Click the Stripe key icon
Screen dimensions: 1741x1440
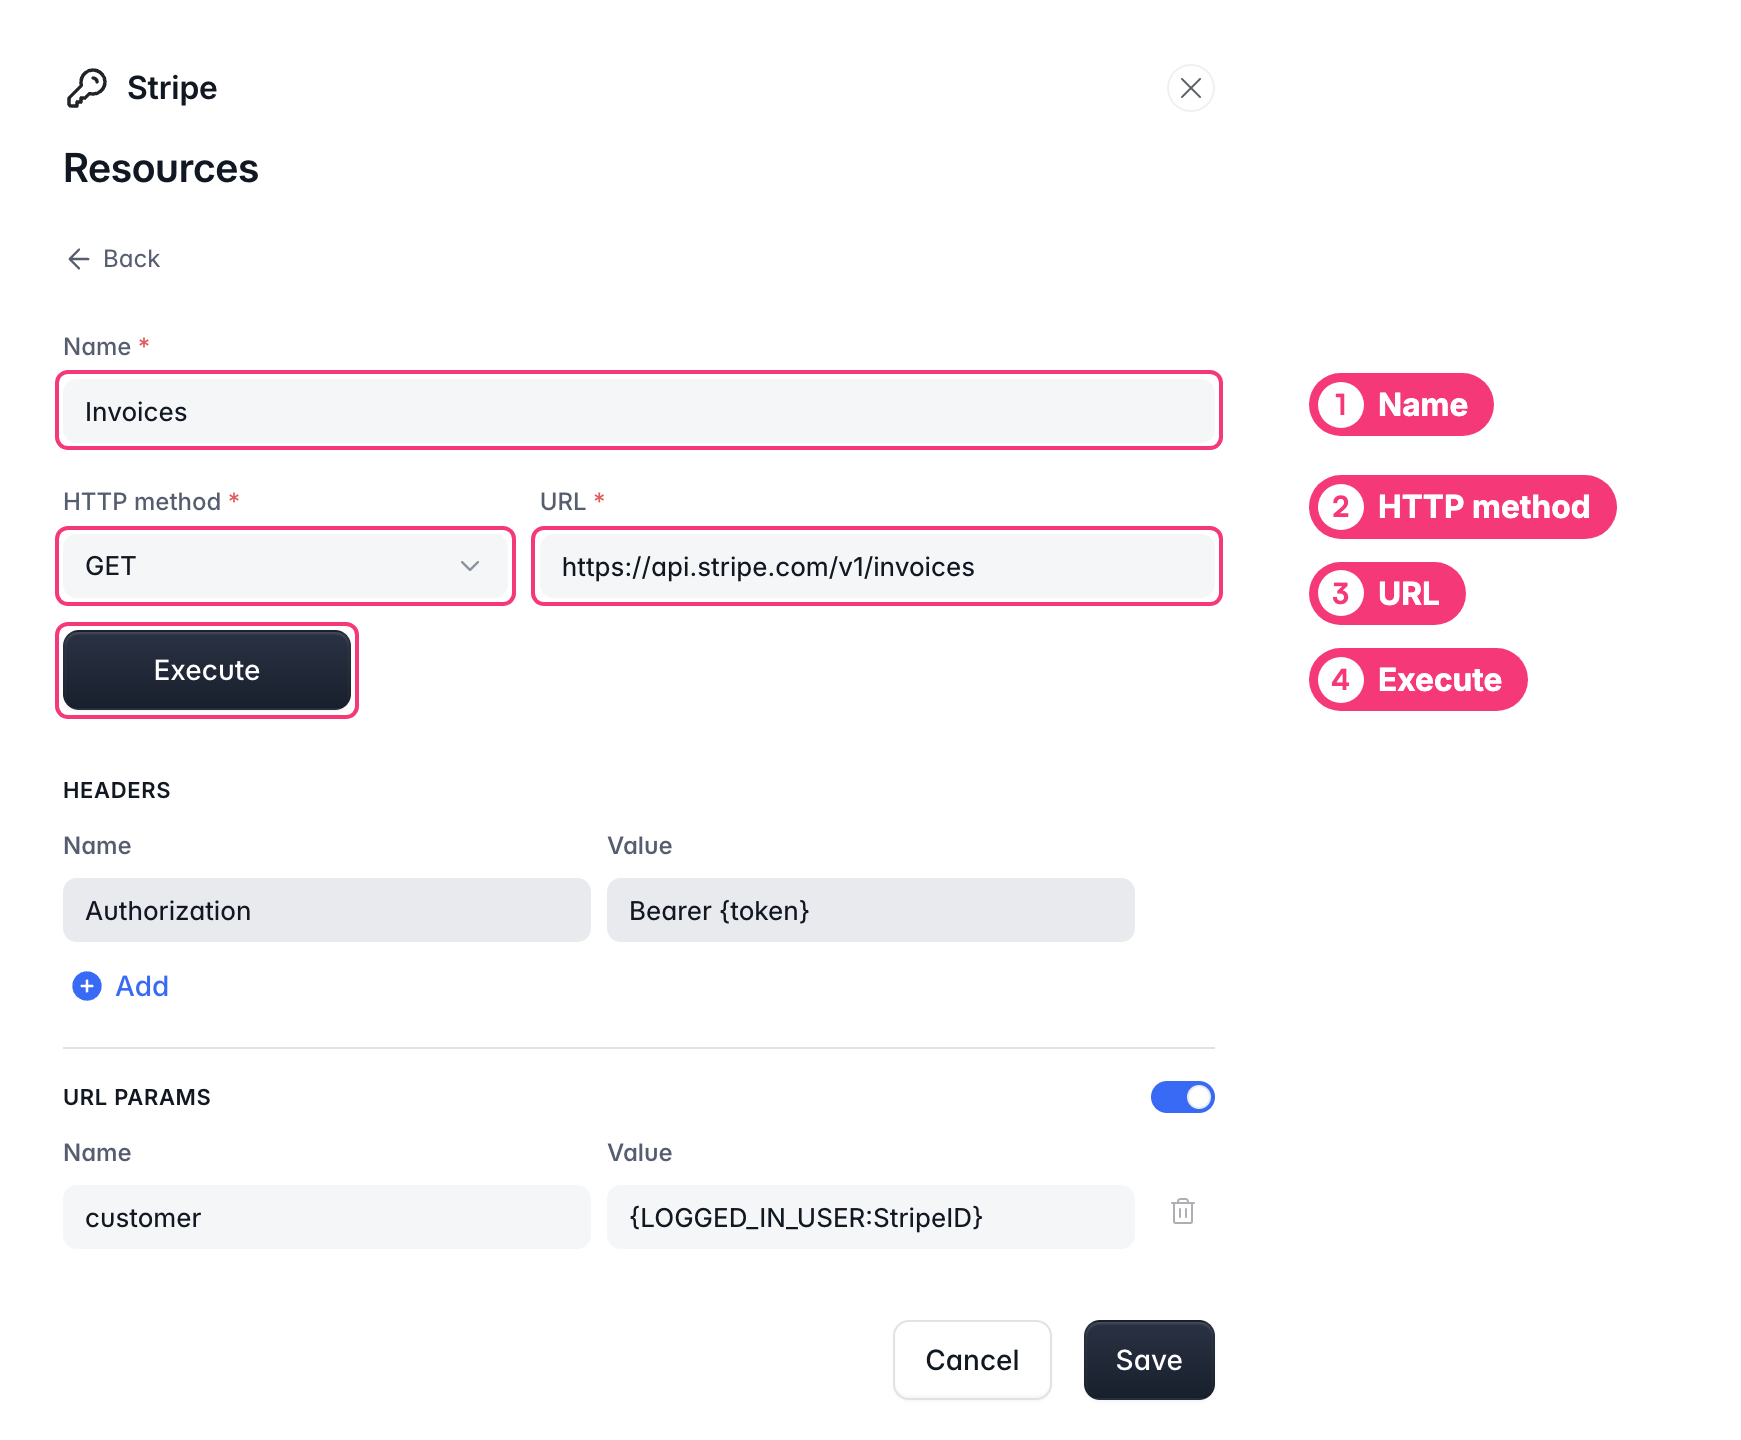point(87,88)
